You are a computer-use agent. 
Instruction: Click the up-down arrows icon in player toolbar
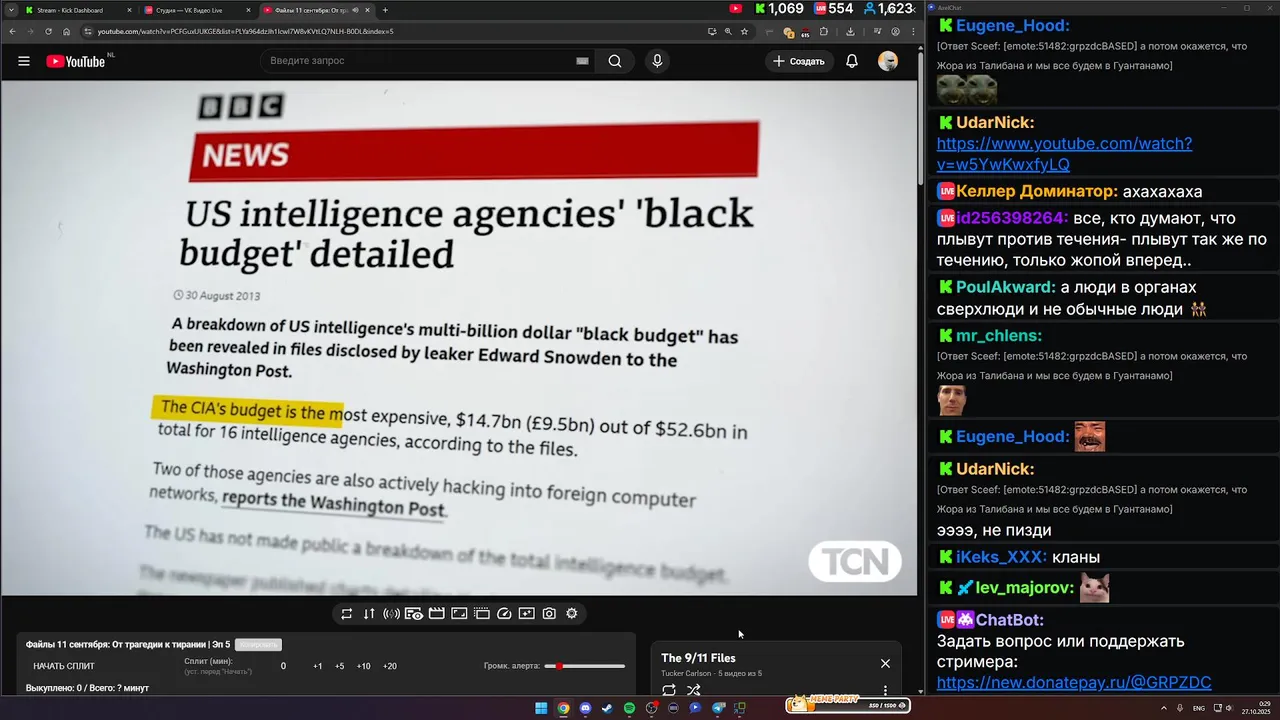coord(369,614)
